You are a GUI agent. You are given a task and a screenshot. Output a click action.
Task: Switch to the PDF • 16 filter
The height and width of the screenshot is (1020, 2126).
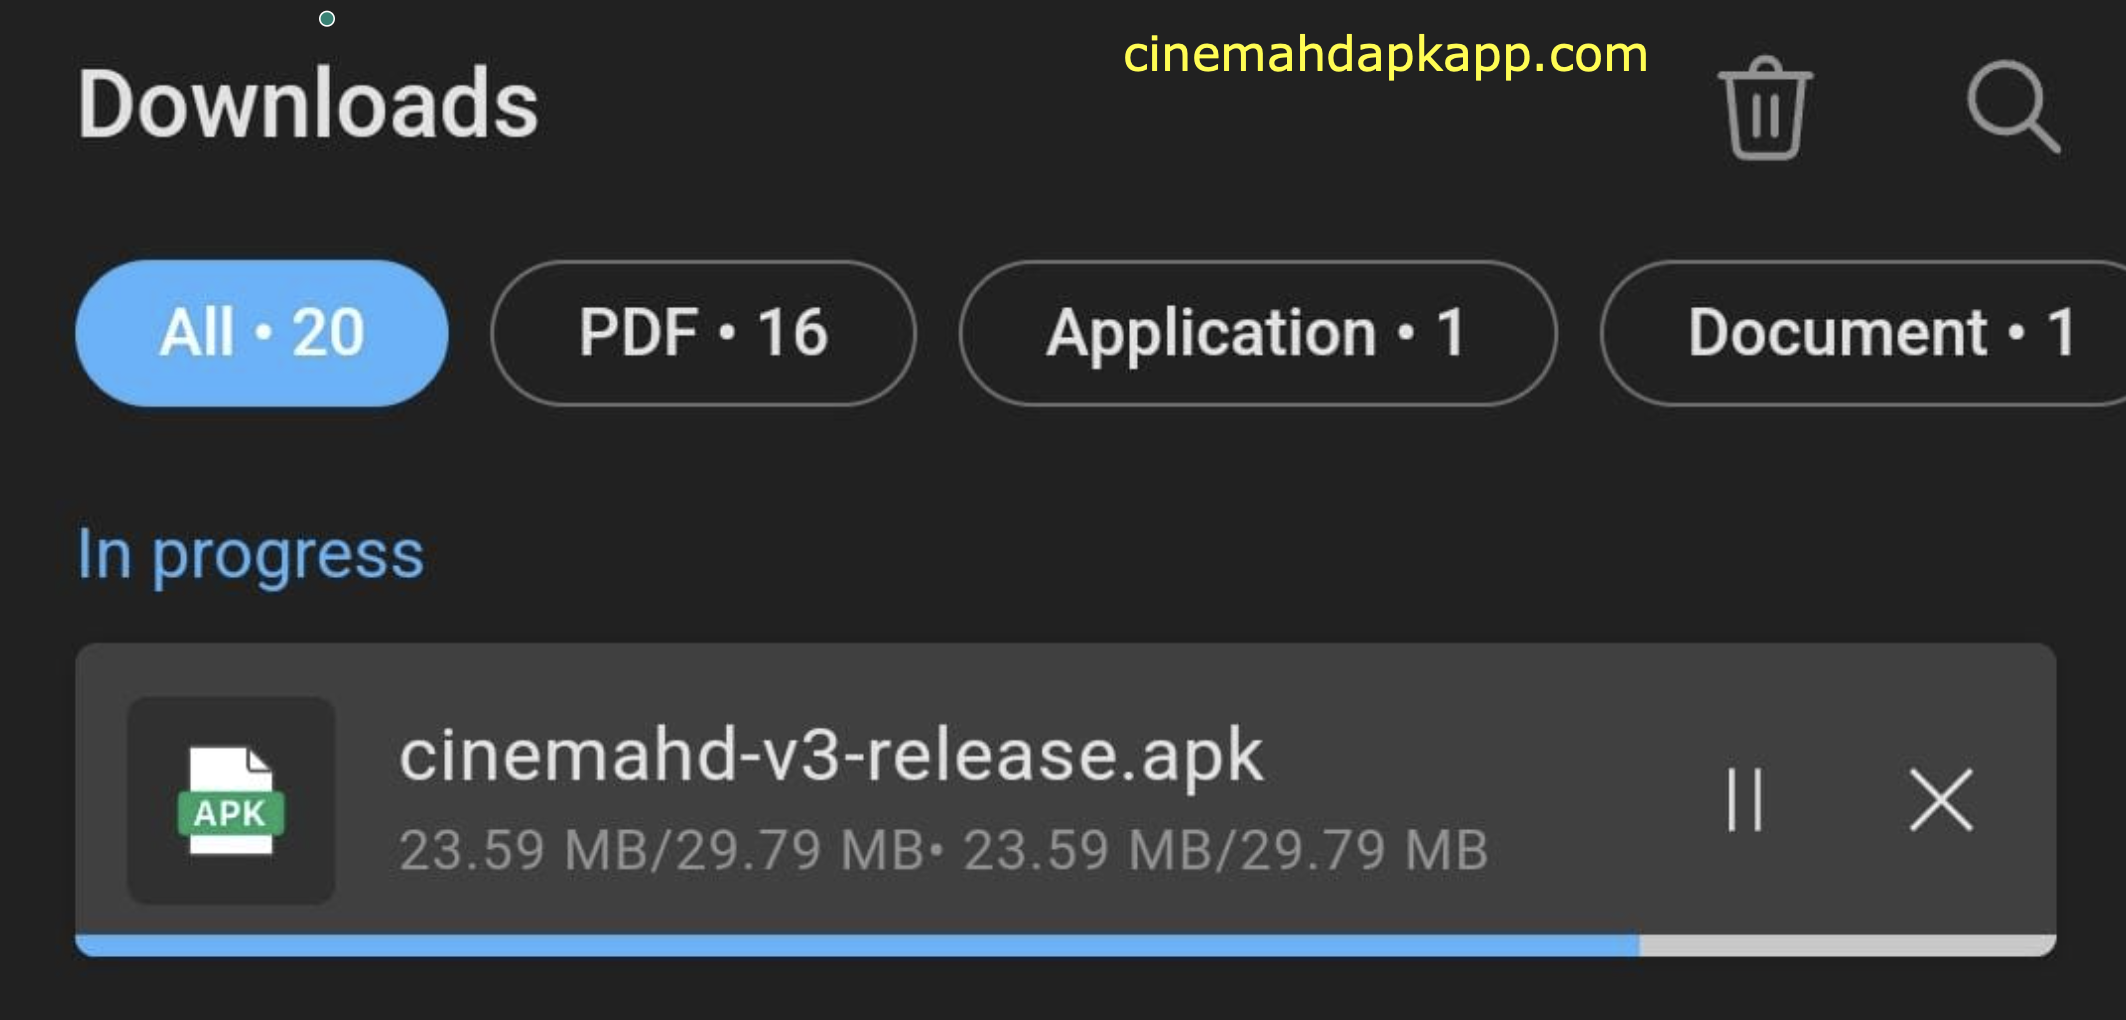point(703,333)
